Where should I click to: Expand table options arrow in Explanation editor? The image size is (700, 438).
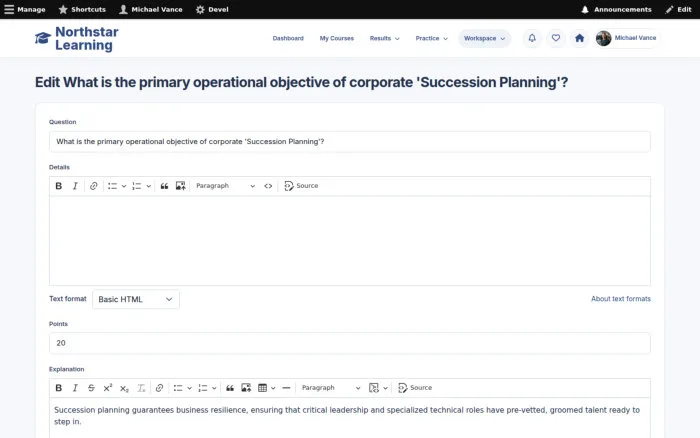point(273,388)
